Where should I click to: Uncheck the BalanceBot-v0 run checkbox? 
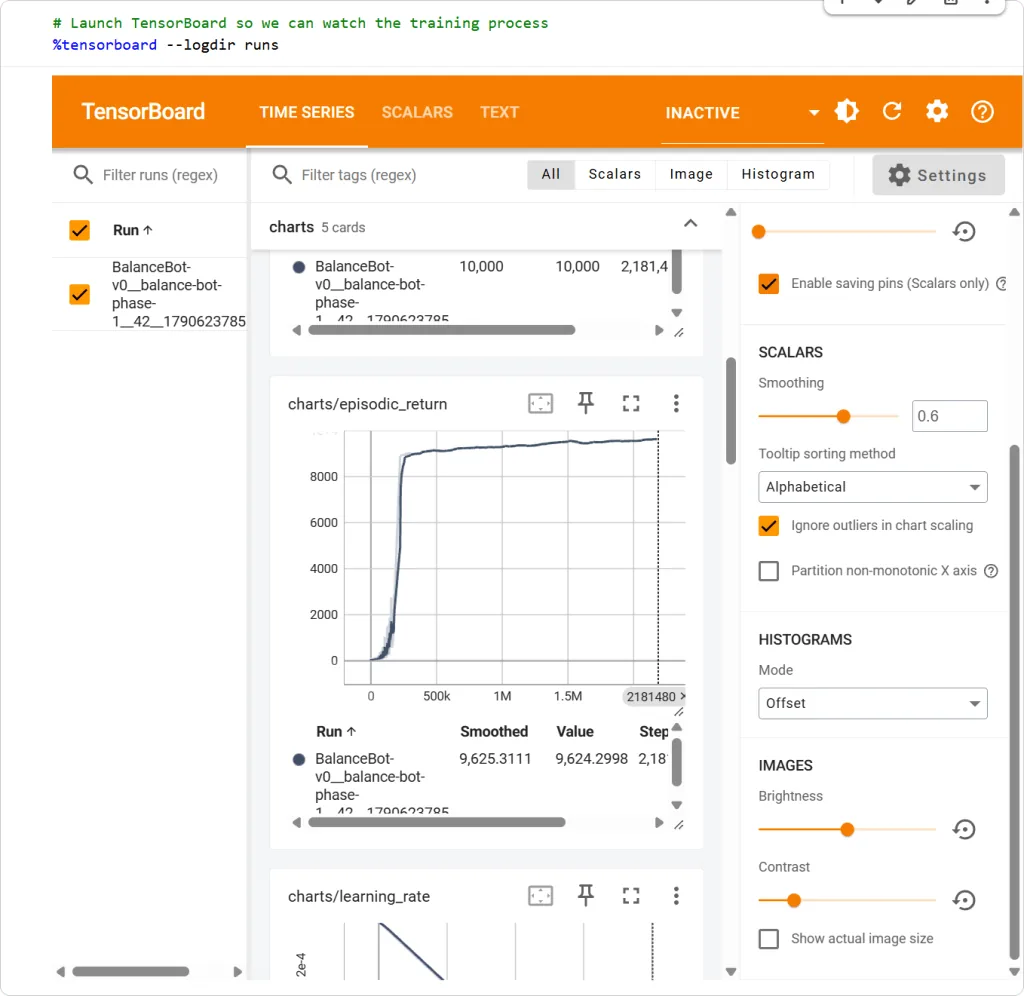coord(80,294)
